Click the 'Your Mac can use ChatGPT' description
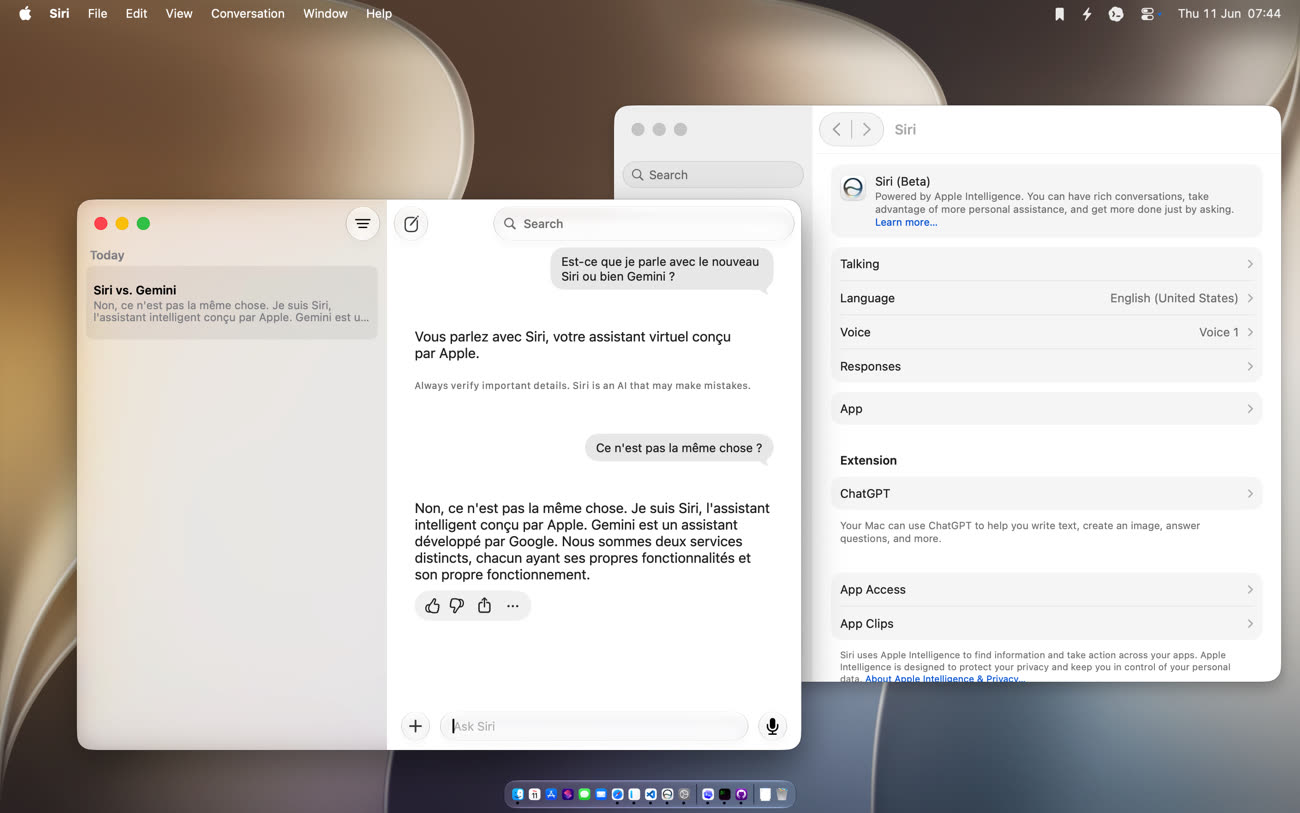Viewport: 1300px width, 813px height. coord(1020,532)
